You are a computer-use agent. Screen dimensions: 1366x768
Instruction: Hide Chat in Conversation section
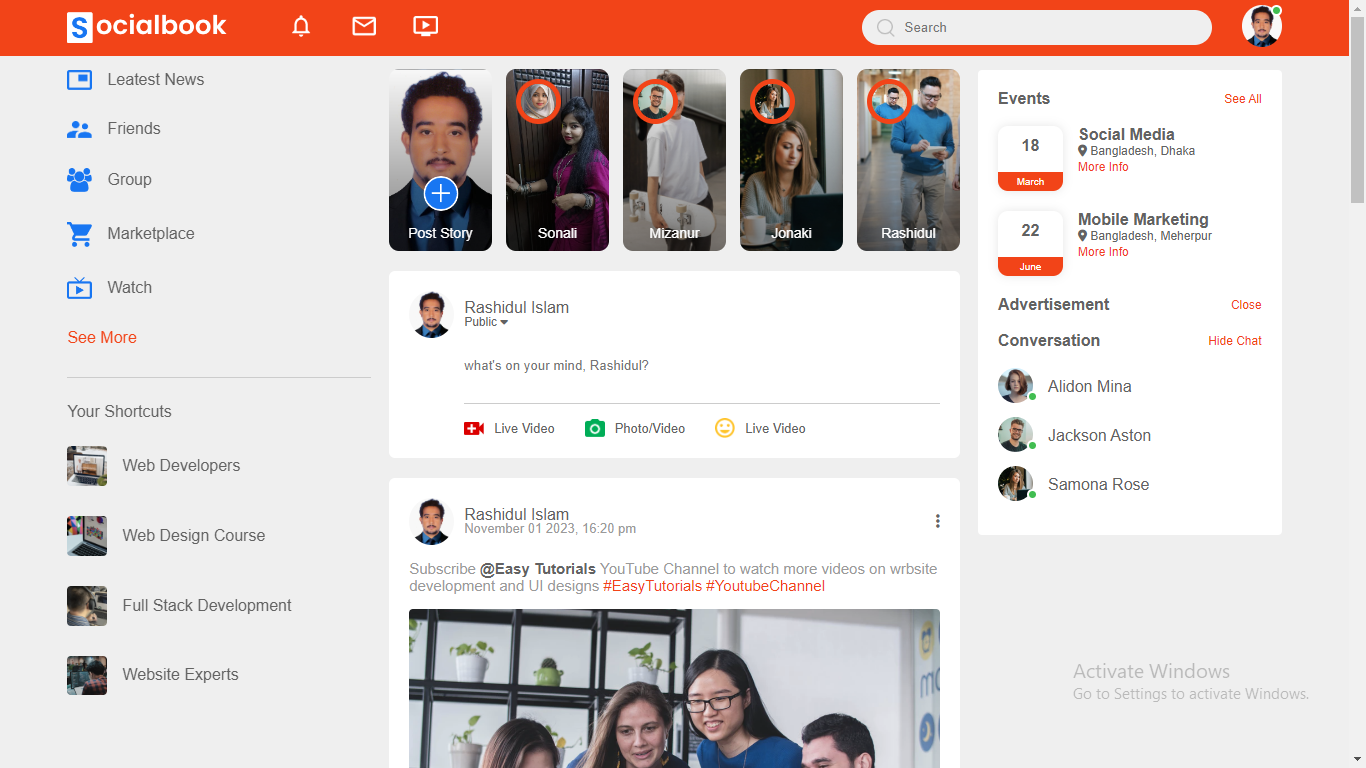tap(1235, 341)
